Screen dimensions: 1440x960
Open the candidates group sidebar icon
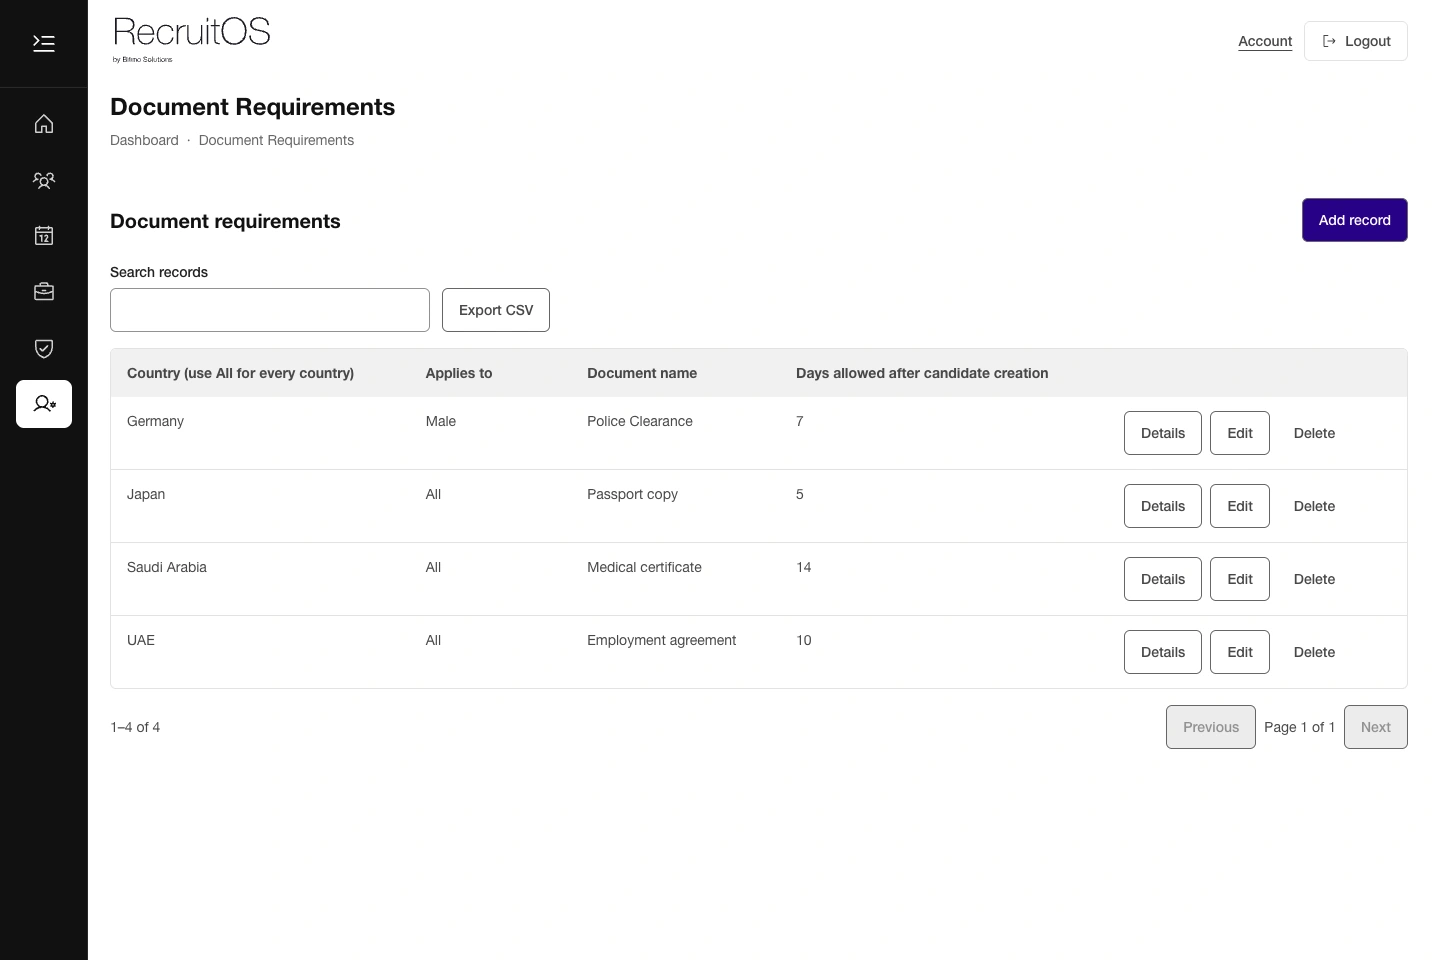[44, 180]
